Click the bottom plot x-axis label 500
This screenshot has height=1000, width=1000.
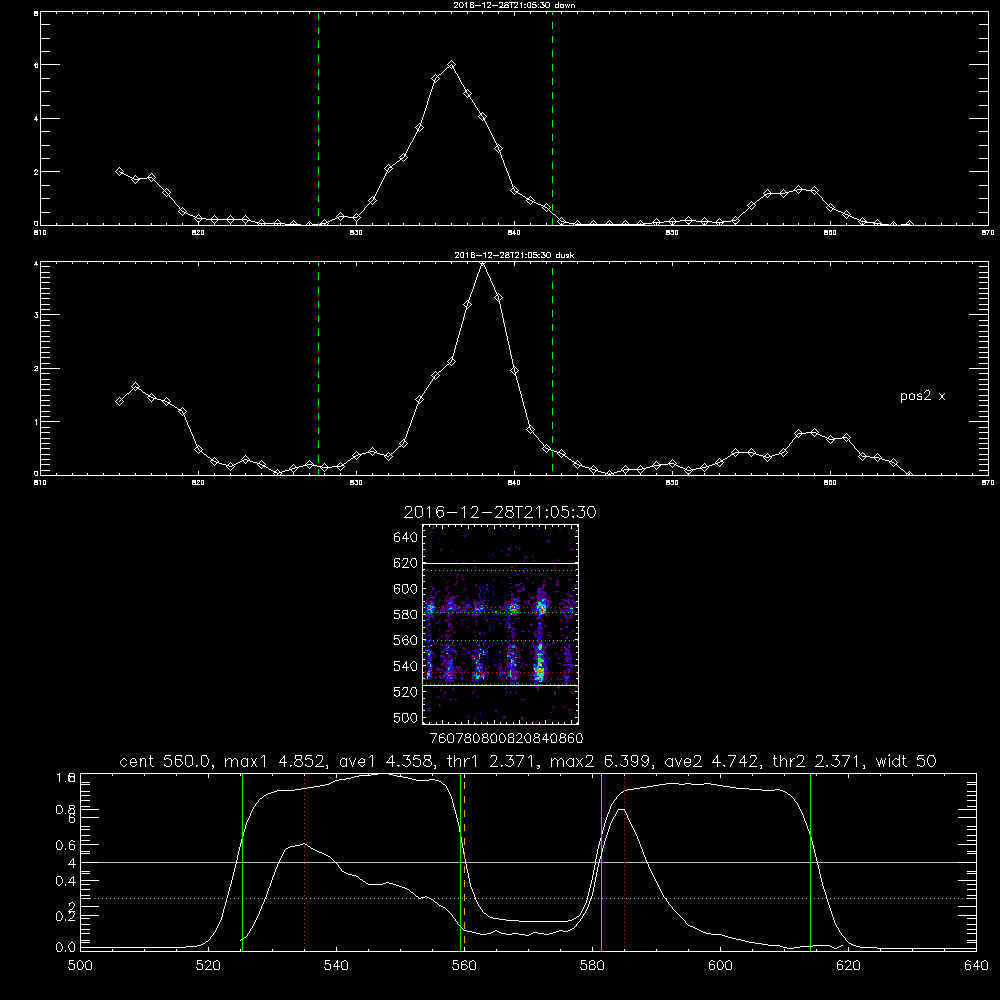click(80, 966)
